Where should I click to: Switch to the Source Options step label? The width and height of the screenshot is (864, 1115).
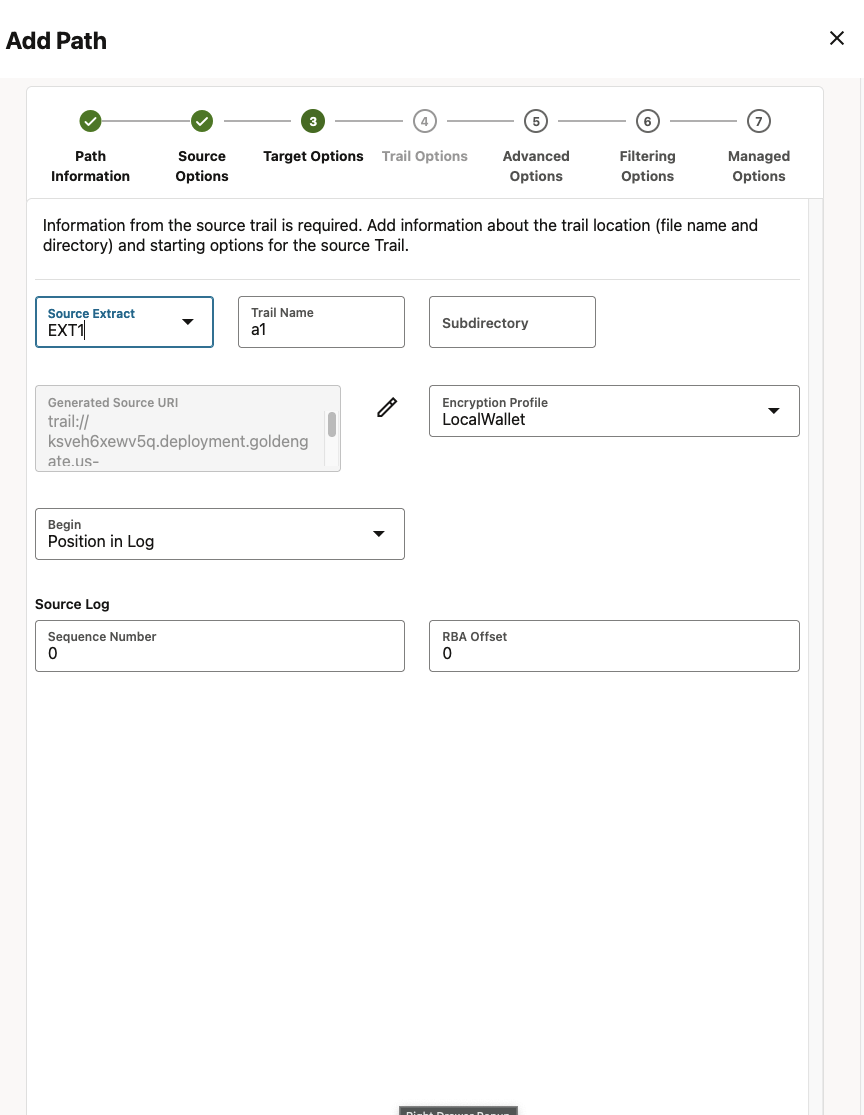201,166
